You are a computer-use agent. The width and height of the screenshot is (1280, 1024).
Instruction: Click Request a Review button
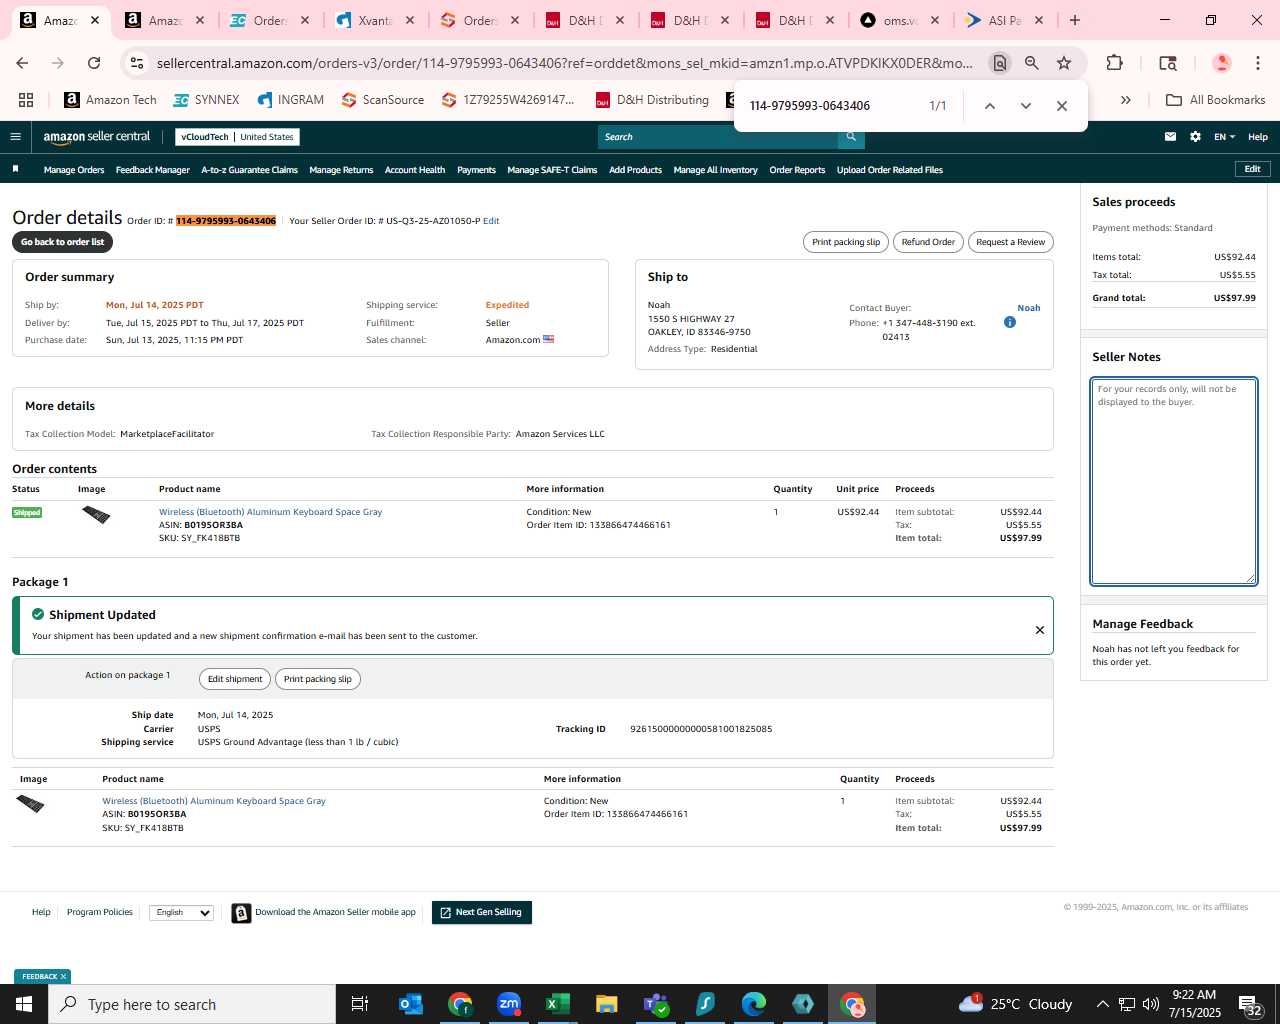click(1010, 242)
